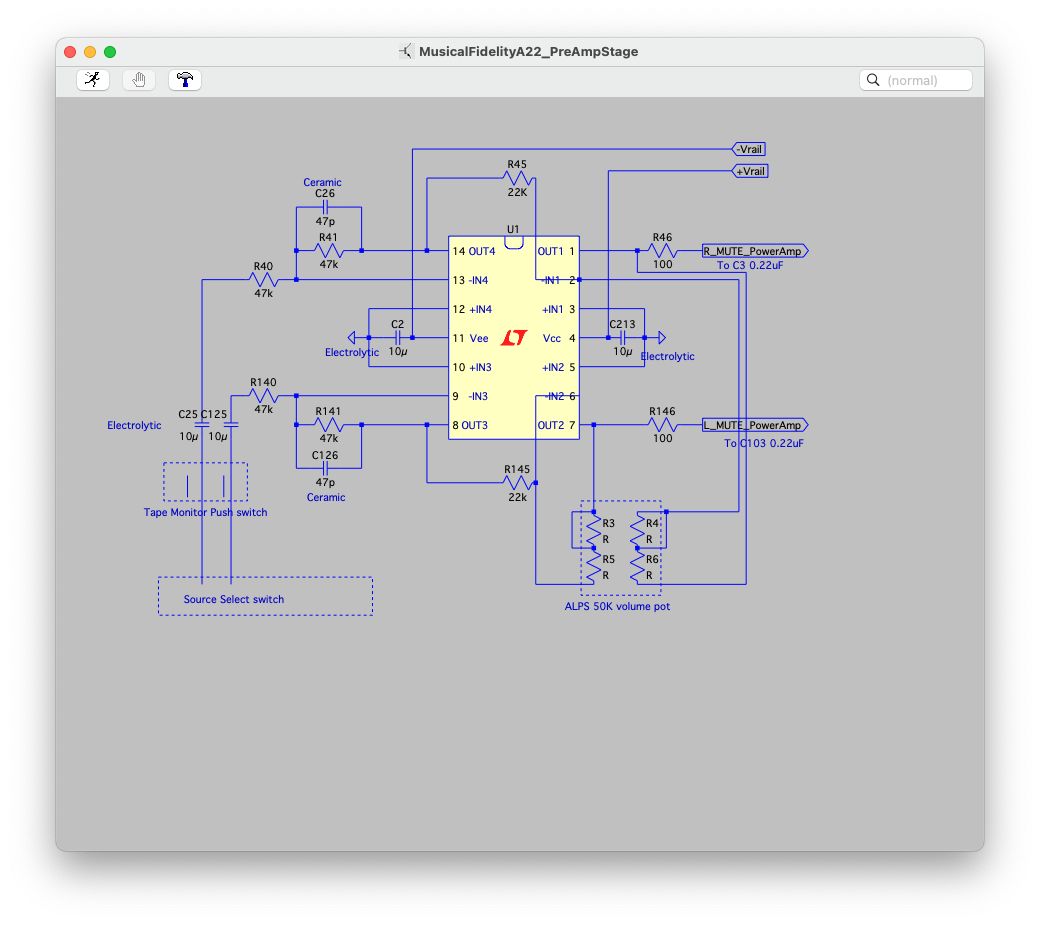This screenshot has height=925, width=1040.
Task: Select capacitor C25 label
Action: (x=188, y=414)
